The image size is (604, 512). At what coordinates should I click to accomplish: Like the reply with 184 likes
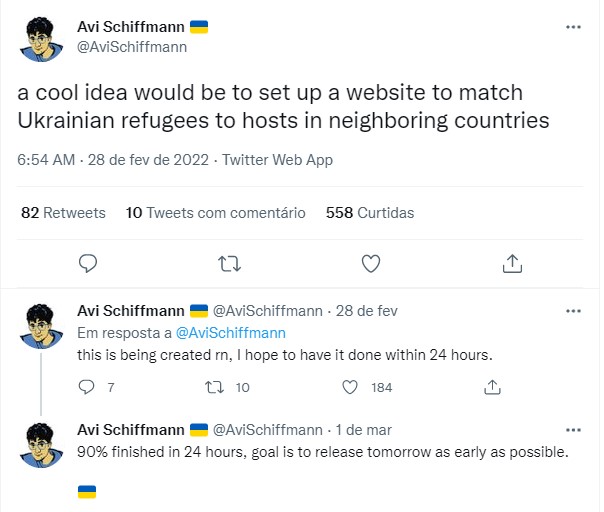coord(351,387)
